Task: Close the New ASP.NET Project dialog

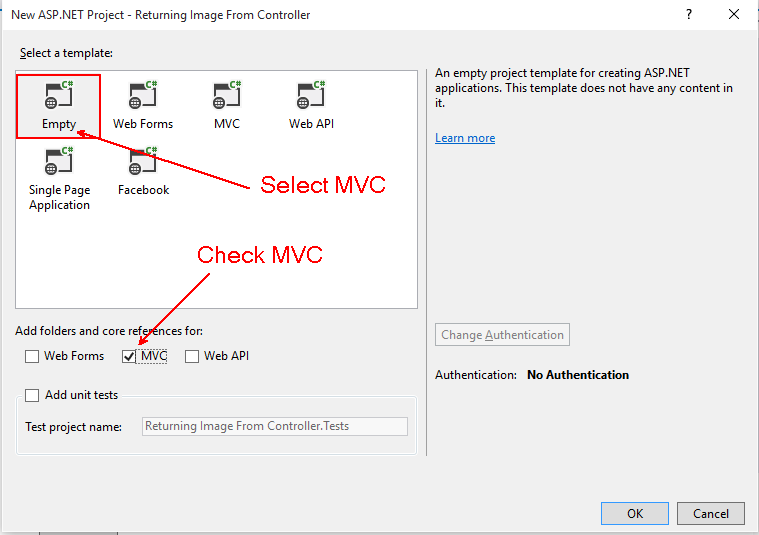Action: click(x=735, y=14)
